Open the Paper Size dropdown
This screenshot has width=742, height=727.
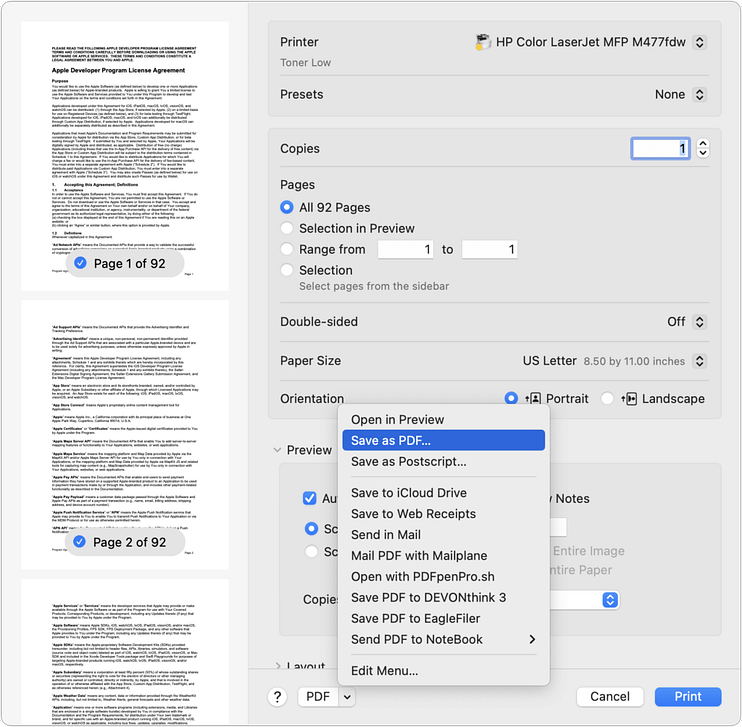(x=699, y=361)
